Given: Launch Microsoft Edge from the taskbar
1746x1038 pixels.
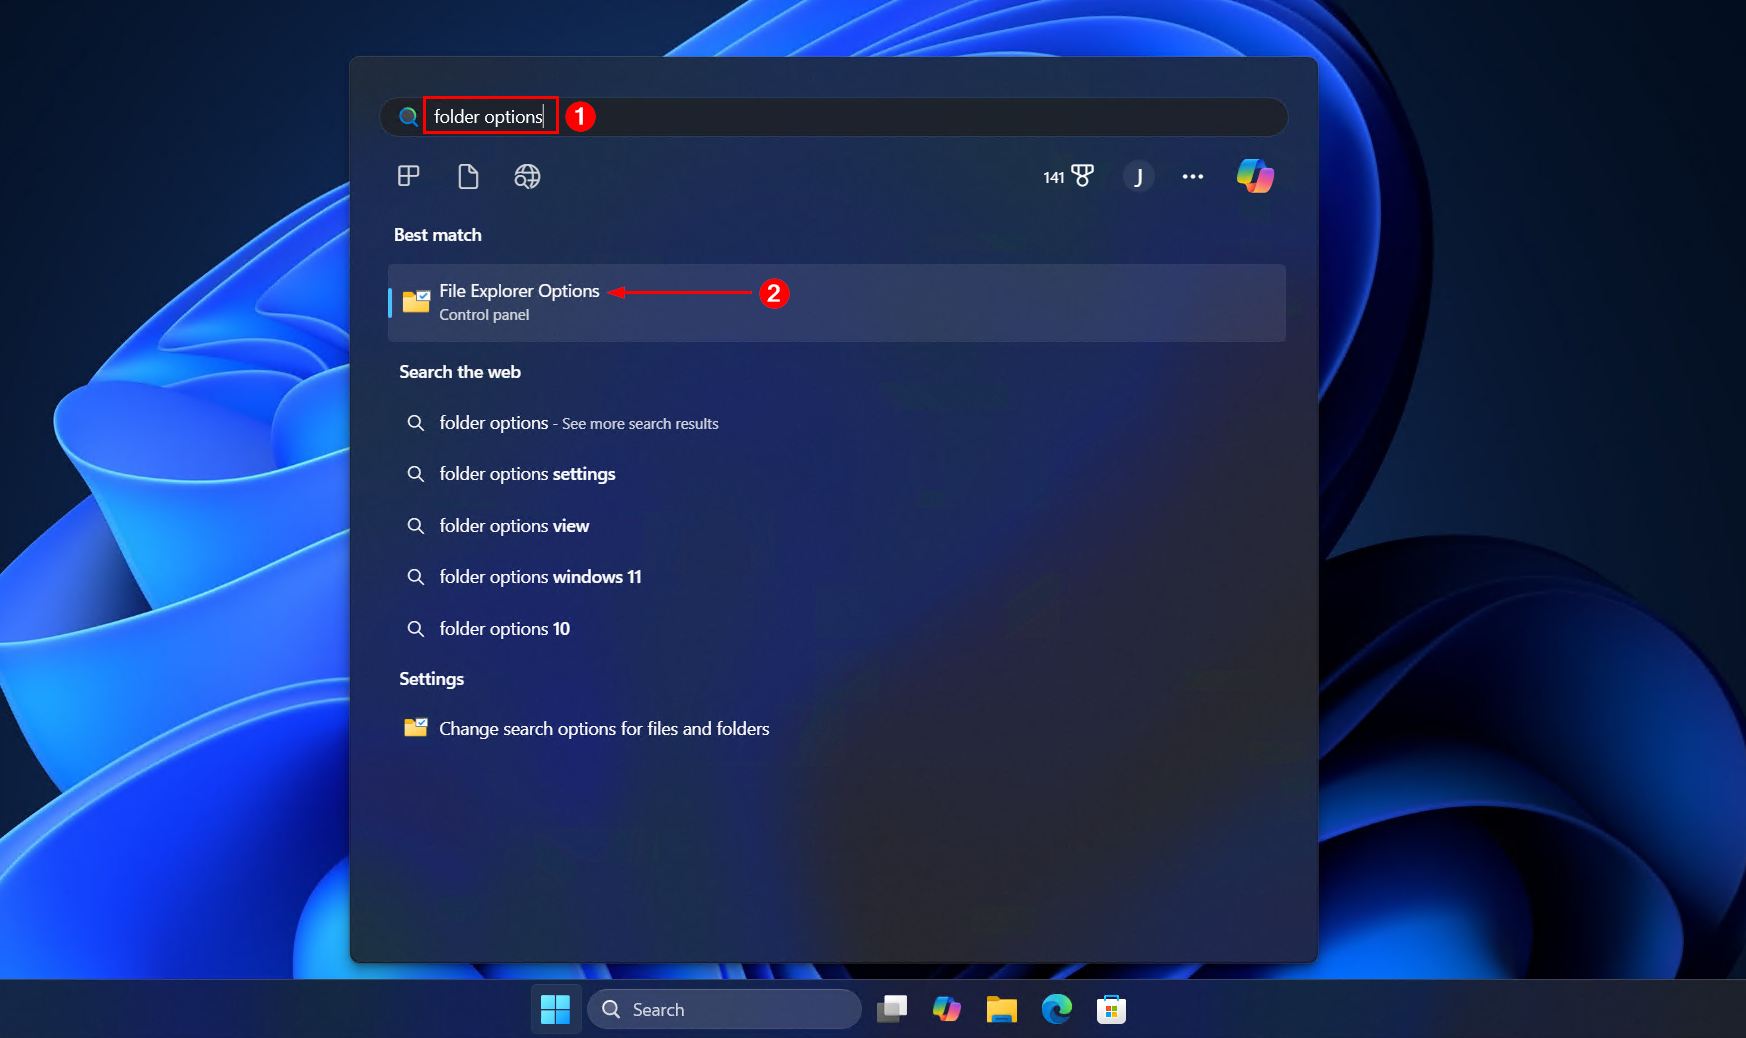Looking at the screenshot, I should [1058, 1009].
